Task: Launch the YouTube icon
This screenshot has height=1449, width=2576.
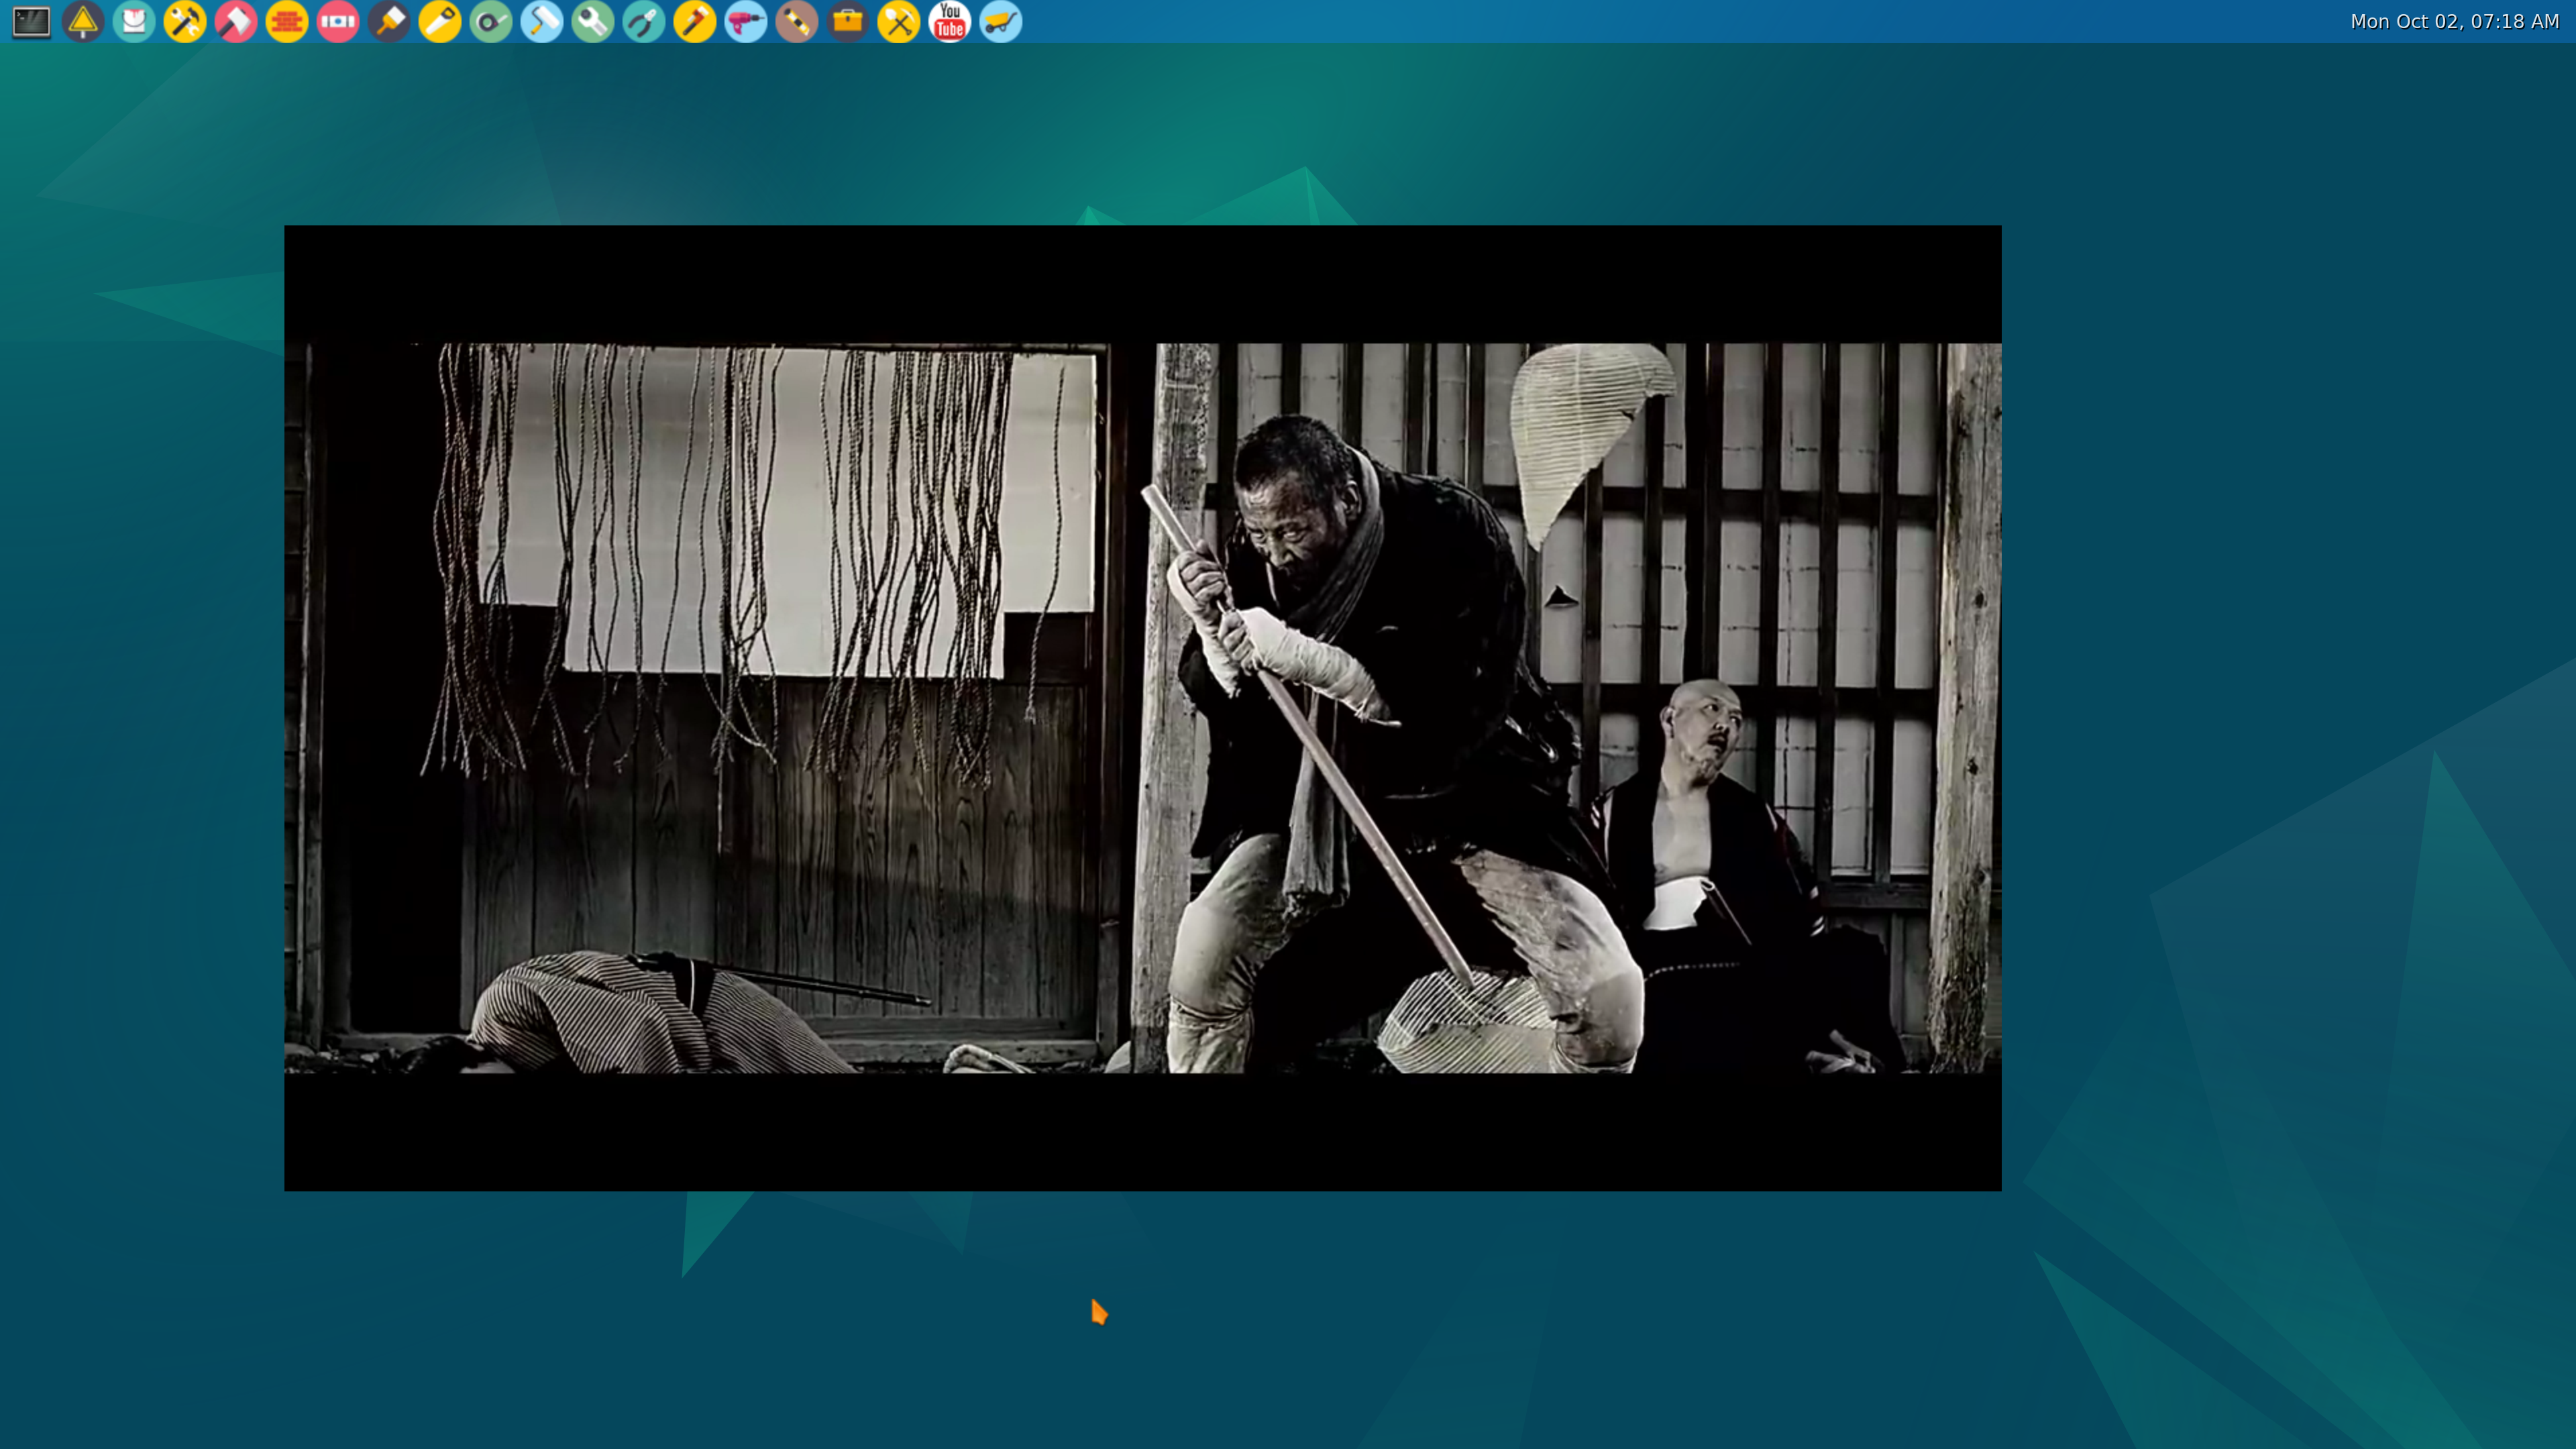Action: 950,21
